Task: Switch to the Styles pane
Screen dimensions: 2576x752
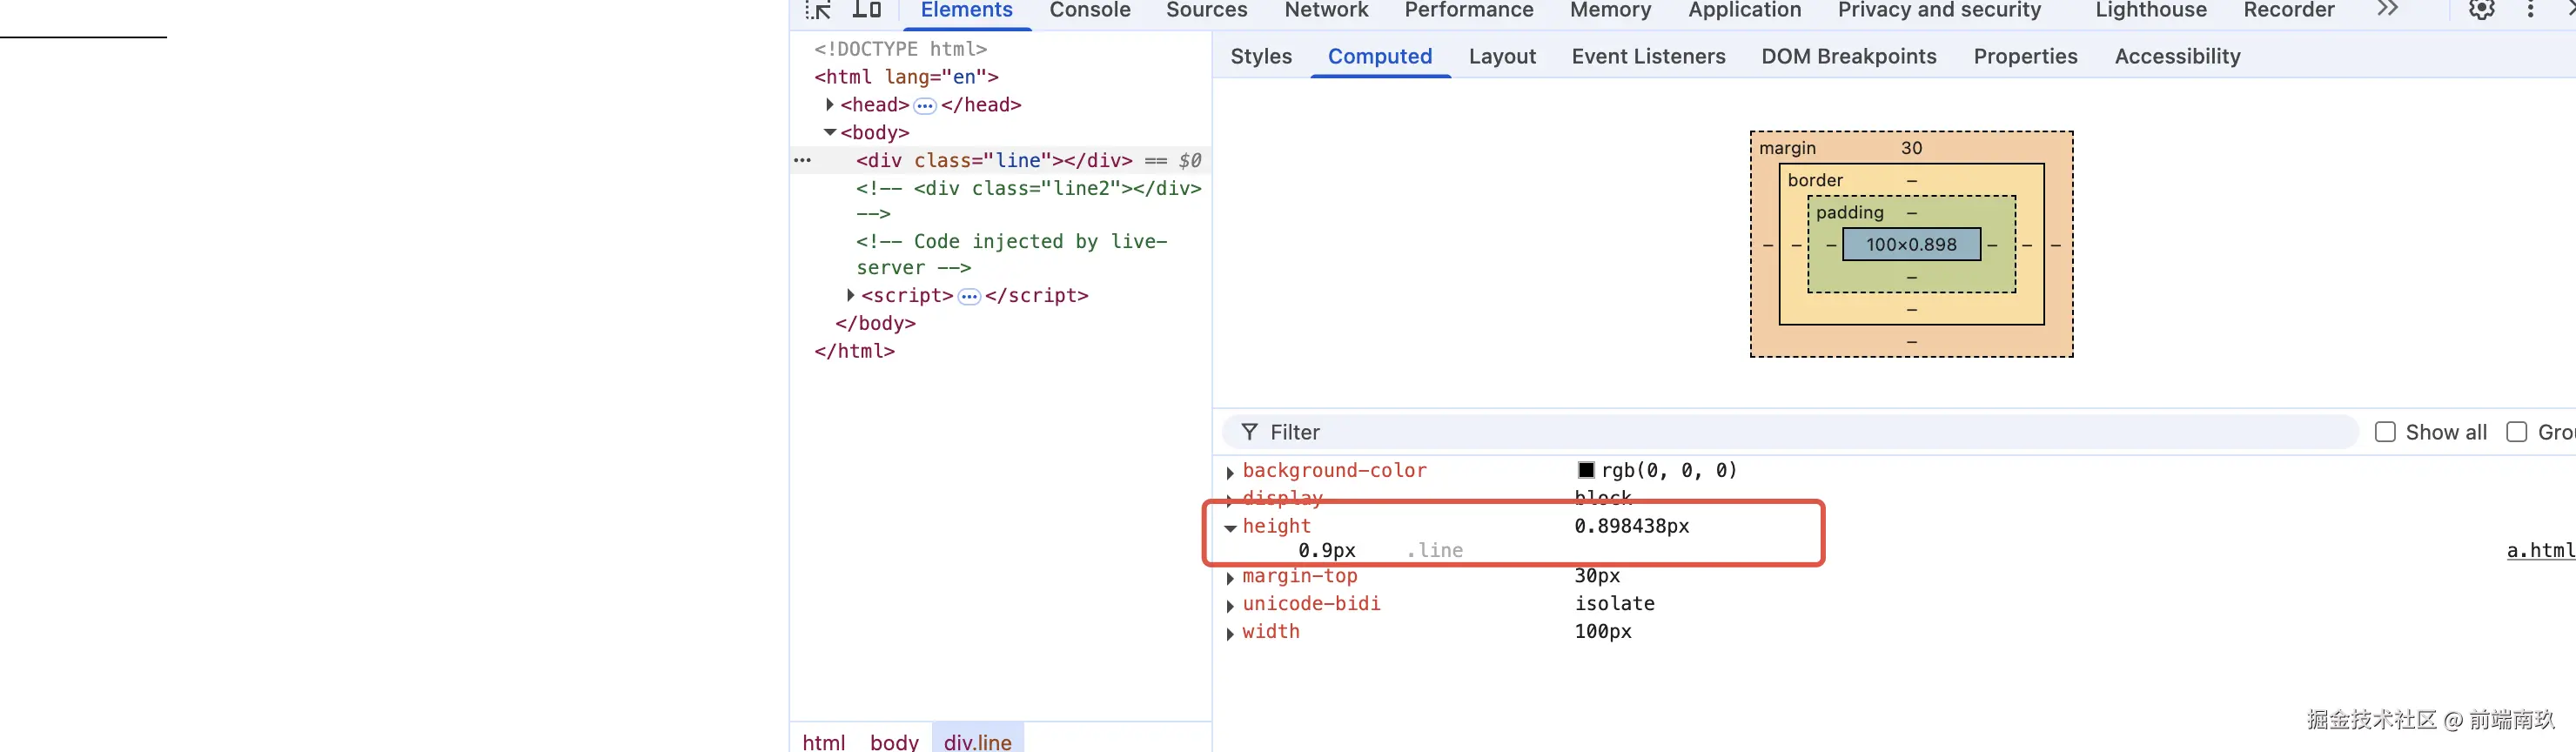Action: (x=1261, y=56)
